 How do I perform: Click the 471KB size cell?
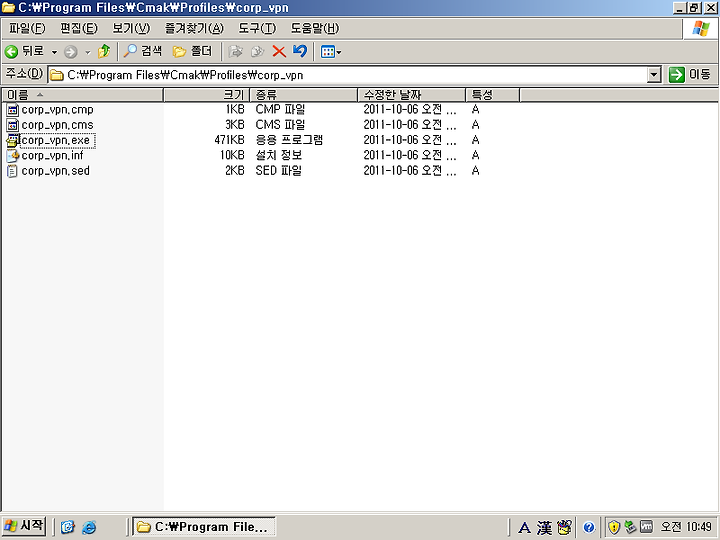point(229,140)
